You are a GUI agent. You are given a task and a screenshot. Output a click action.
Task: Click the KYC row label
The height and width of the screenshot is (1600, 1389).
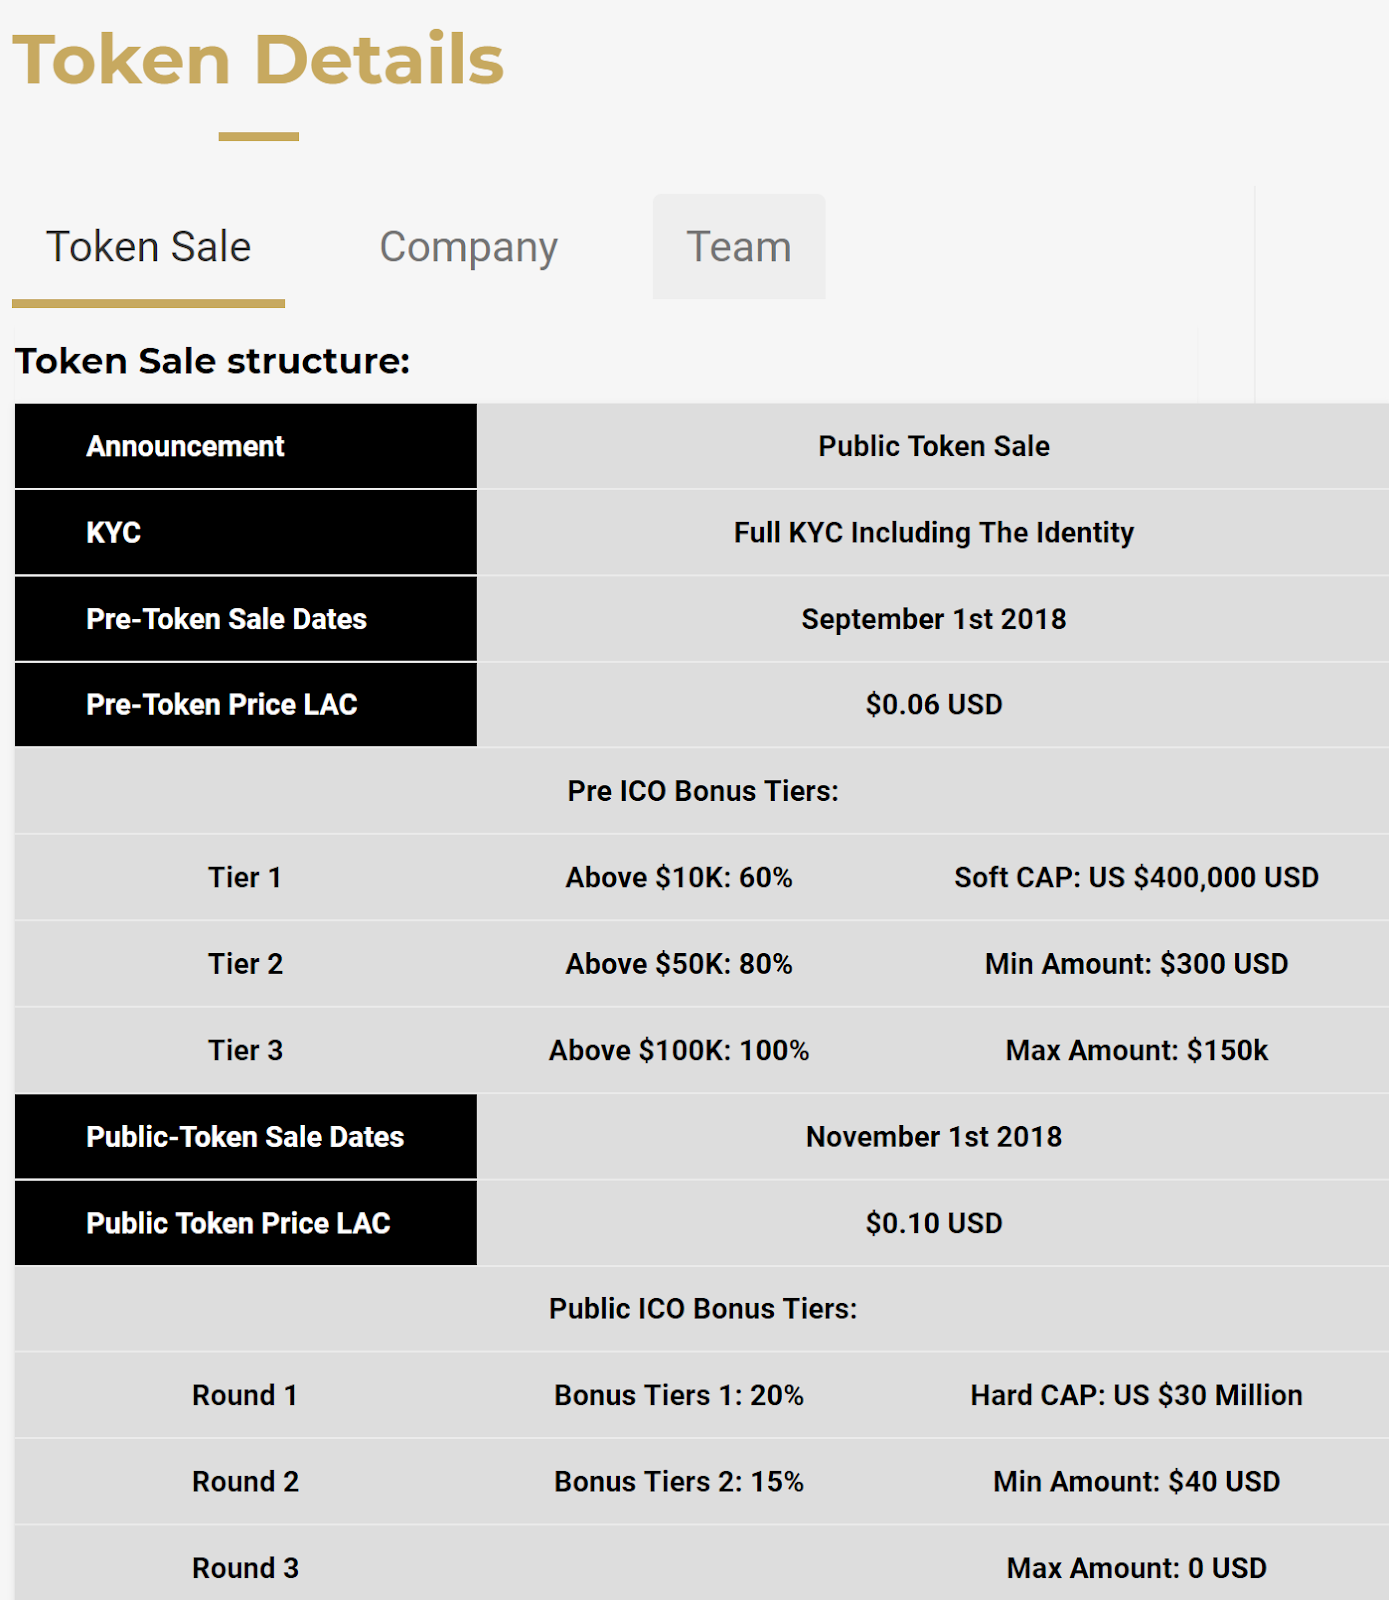pos(113,533)
